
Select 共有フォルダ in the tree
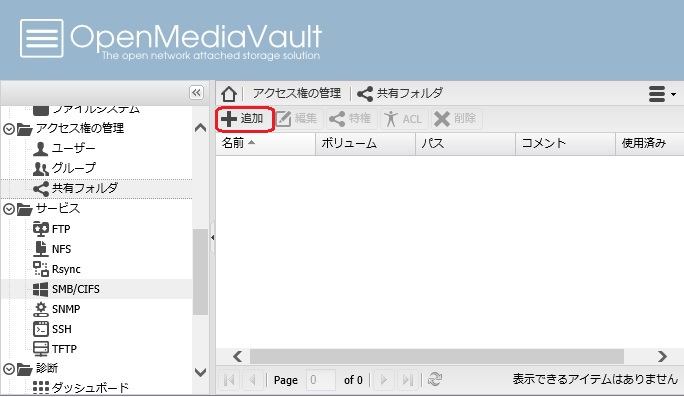point(85,188)
